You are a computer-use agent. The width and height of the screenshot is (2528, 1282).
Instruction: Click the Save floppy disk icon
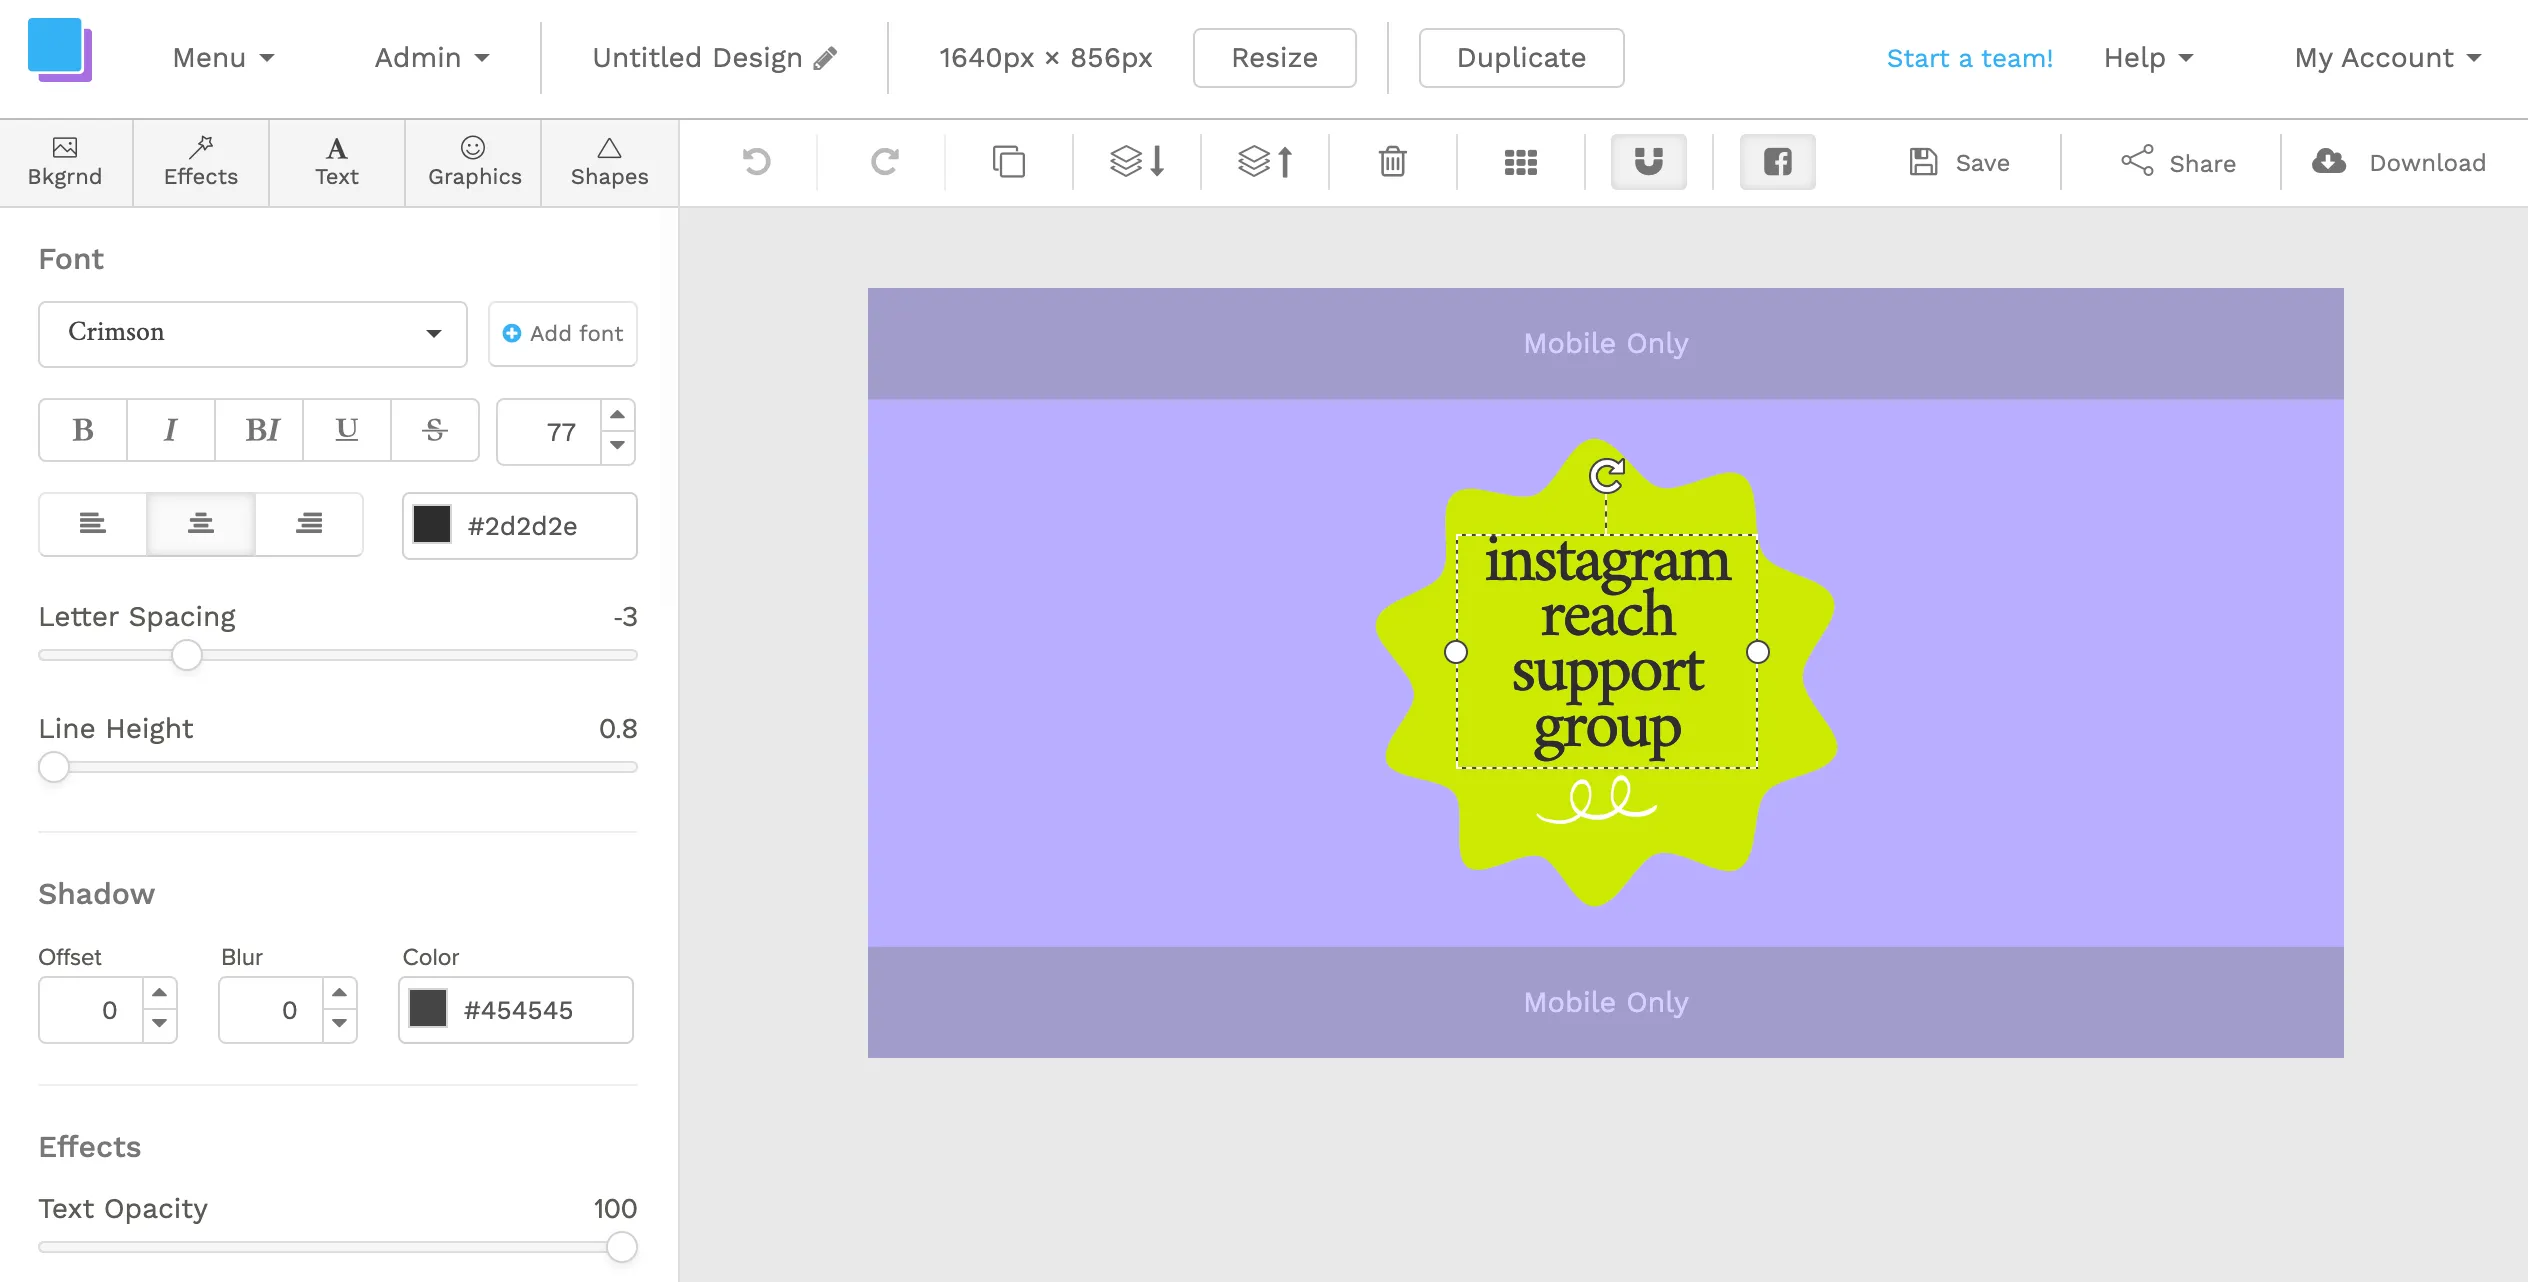[1923, 162]
